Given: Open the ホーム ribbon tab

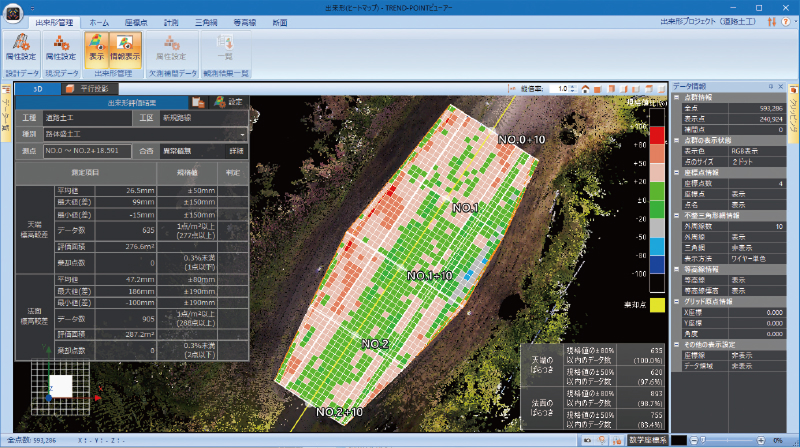Looking at the screenshot, I should (99, 21).
